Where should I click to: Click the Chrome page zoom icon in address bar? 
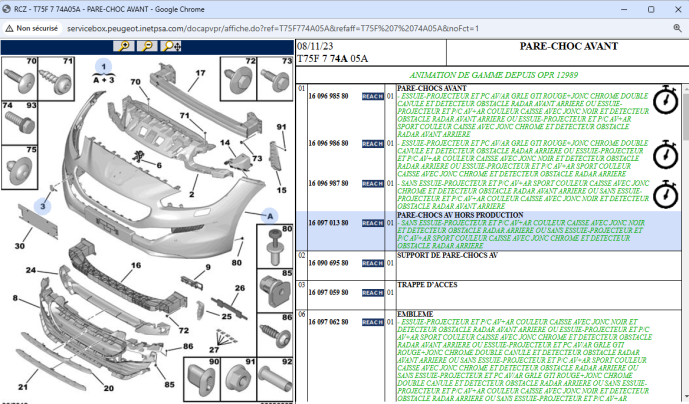(x=677, y=28)
